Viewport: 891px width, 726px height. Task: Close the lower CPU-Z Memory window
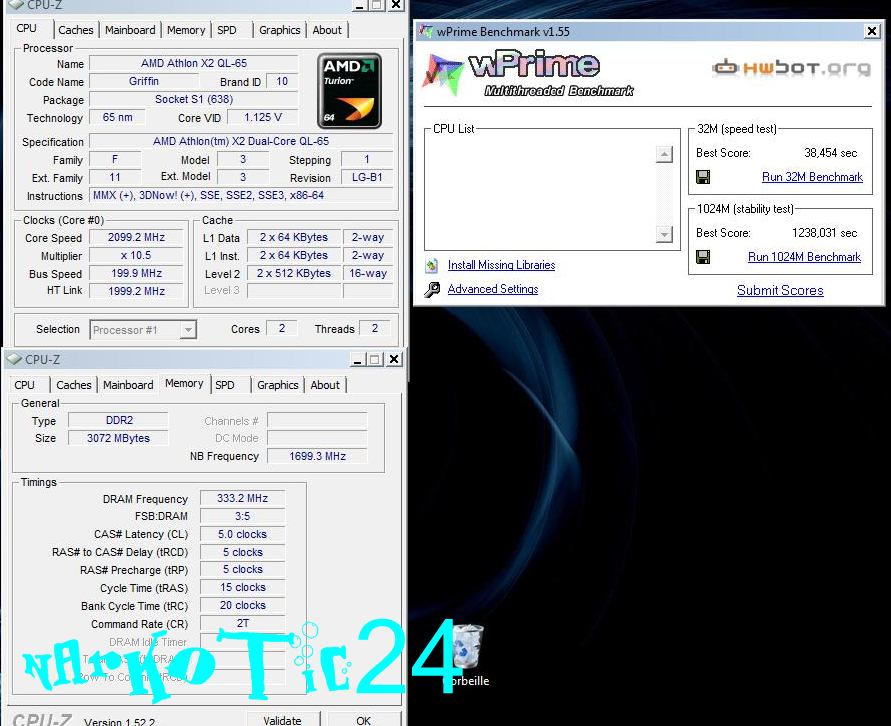(394, 359)
